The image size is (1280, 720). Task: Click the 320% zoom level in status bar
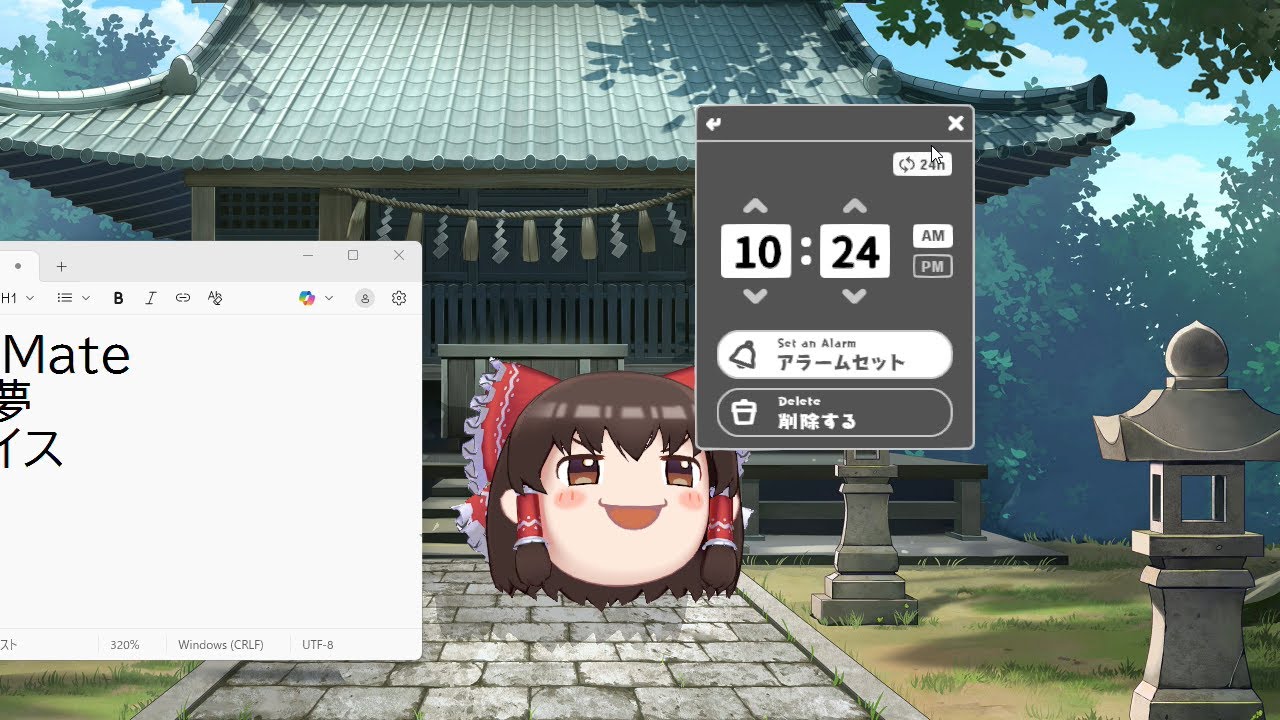point(125,645)
